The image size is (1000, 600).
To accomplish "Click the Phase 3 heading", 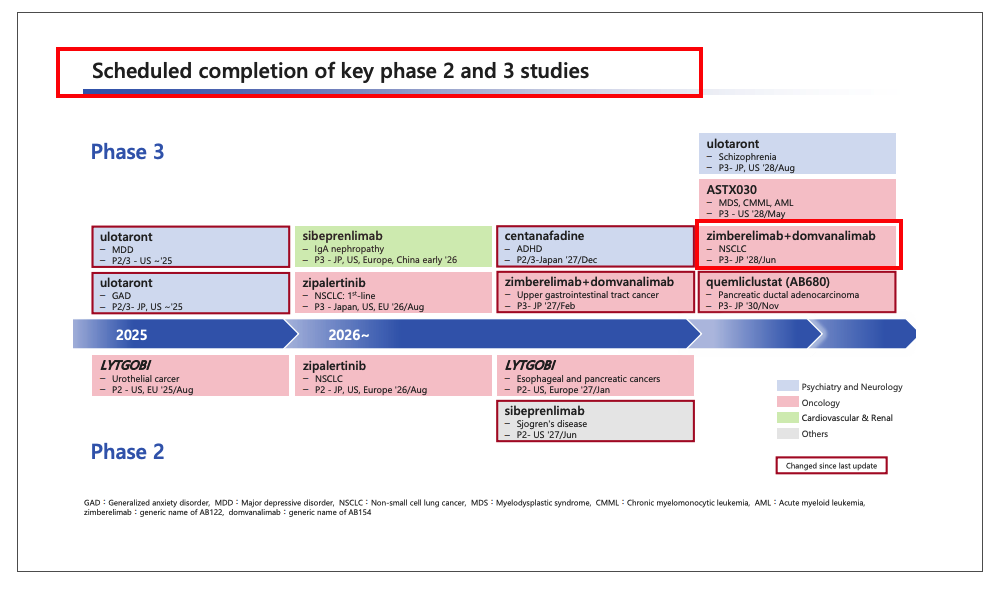I will pyautogui.click(x=127, y=152).
